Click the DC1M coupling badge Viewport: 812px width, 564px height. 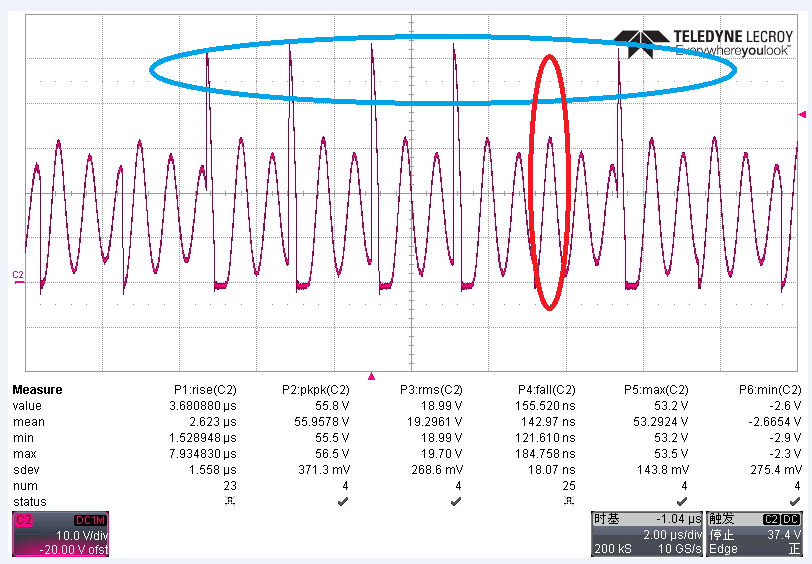tap(91, 520)
